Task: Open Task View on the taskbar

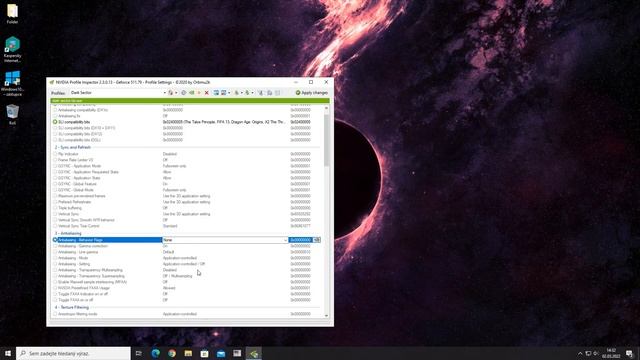Action: pyautogui.click(x=139, y=353)
